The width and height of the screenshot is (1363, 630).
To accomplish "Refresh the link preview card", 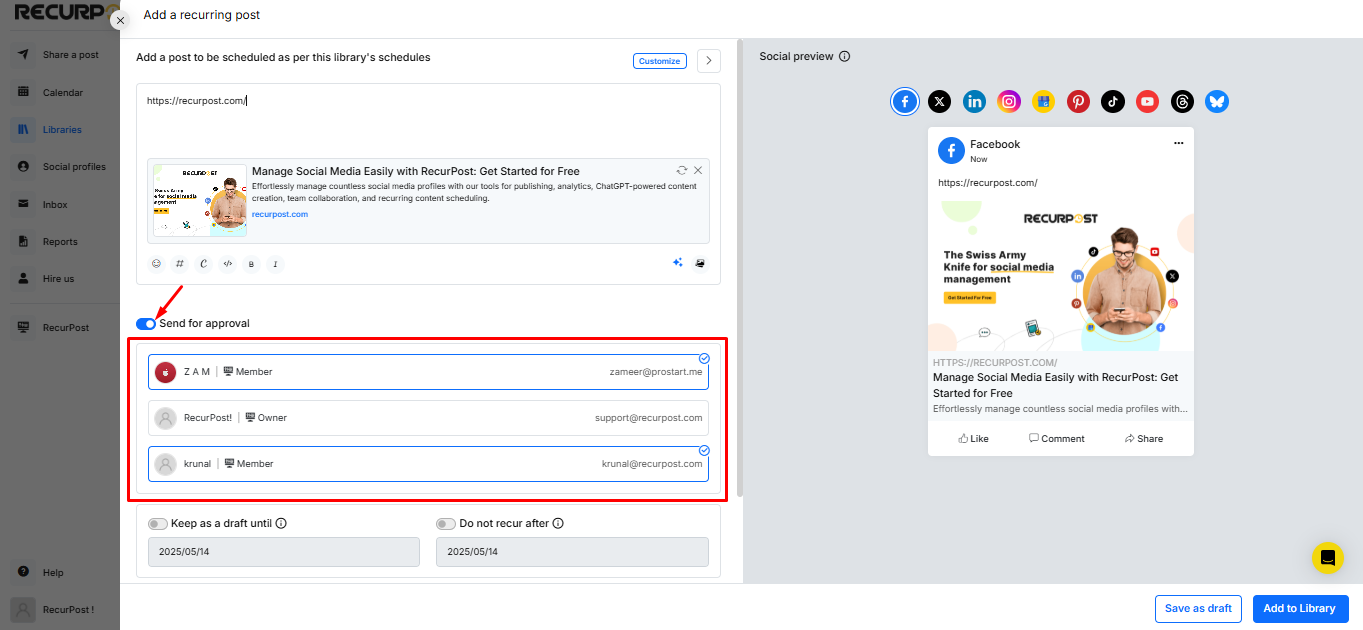I will pos(682,170).
